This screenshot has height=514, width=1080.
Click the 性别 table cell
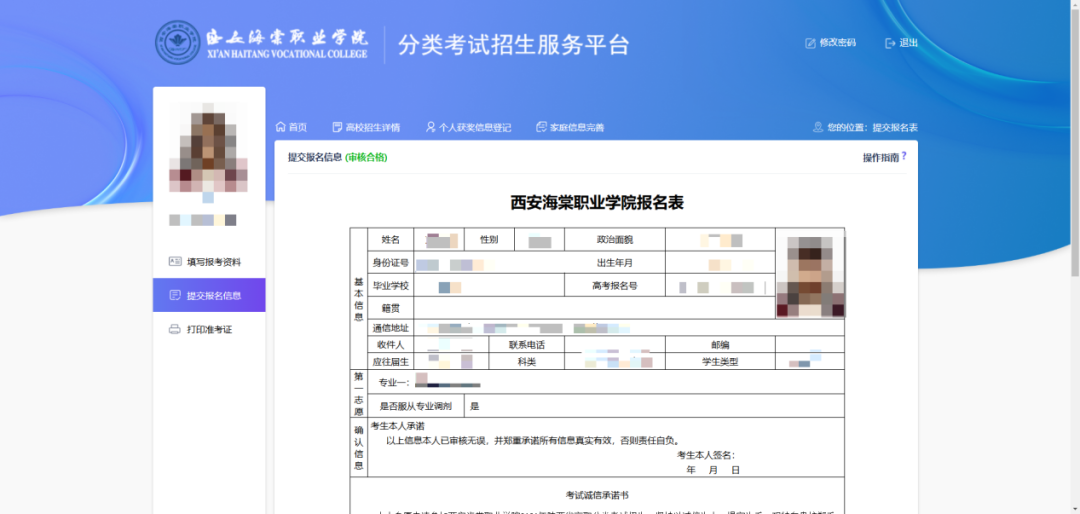[489, 239]
